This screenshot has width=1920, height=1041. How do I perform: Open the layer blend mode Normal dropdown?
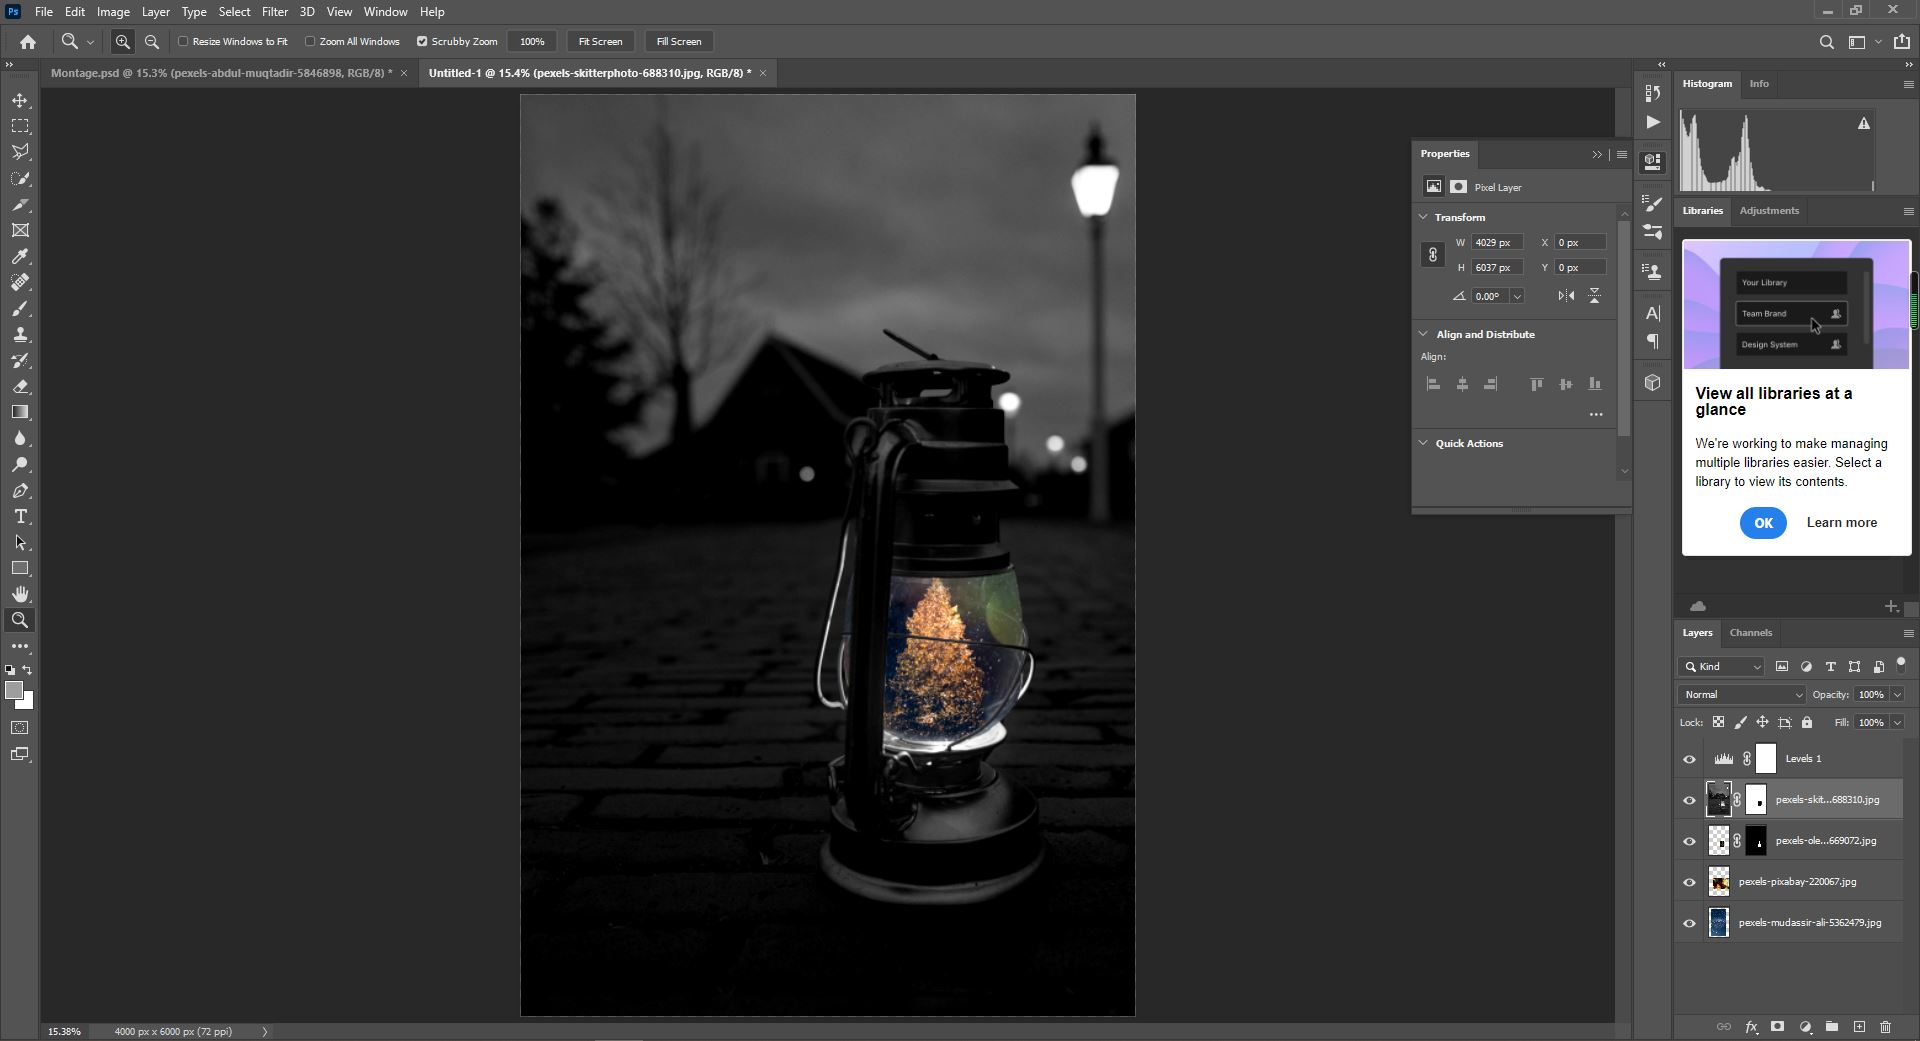pos(1742,695)
